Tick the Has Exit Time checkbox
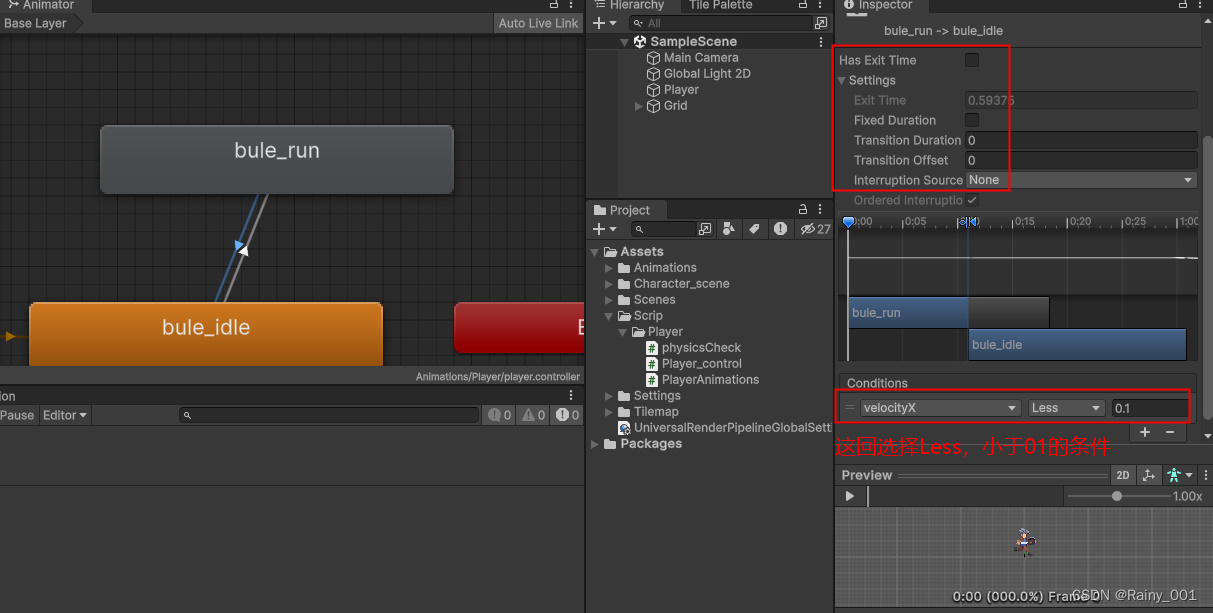This screenshot has width=1213, height=613. [x=972, y=60]
